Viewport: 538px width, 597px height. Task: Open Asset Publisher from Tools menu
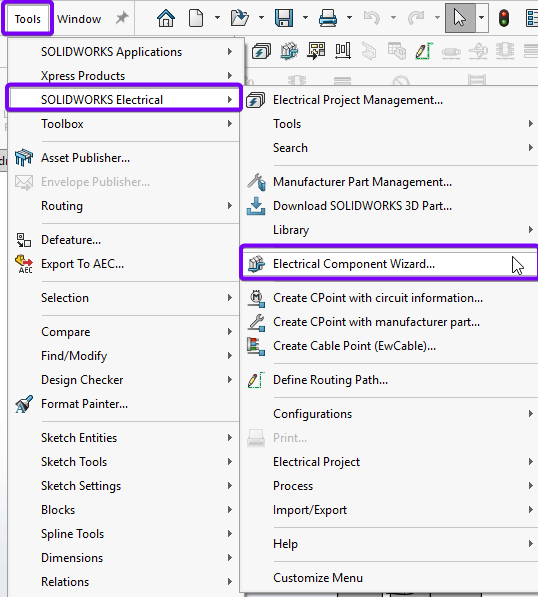[123, 158]
